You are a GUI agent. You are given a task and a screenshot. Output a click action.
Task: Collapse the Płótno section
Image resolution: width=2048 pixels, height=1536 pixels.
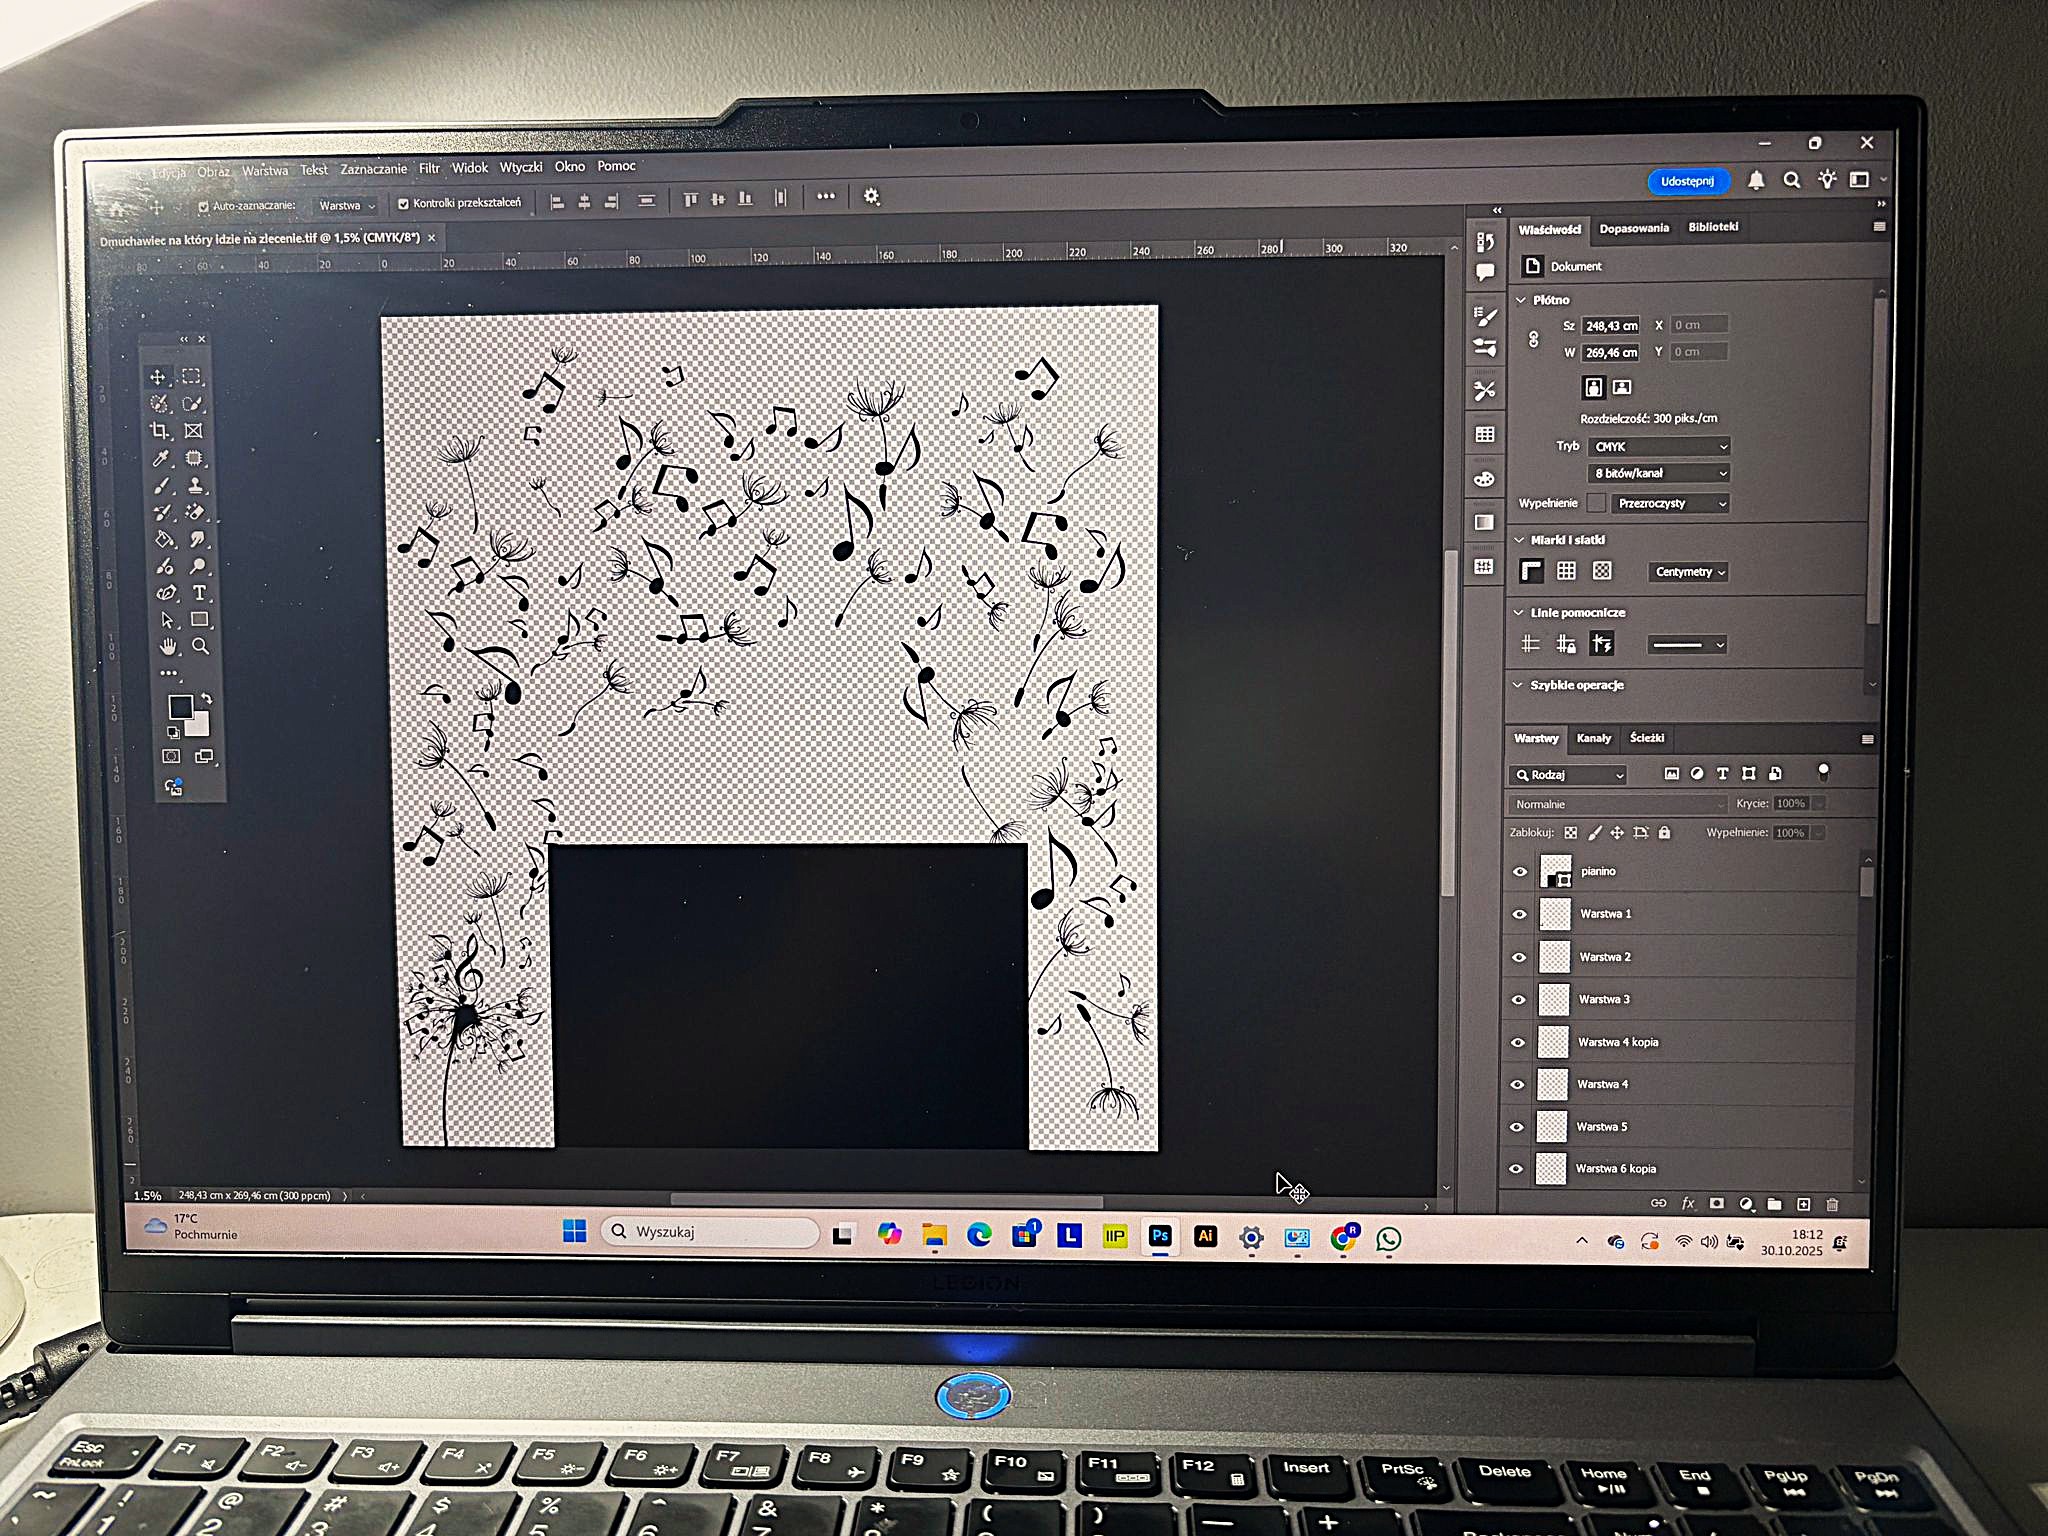pos(1522,299)
